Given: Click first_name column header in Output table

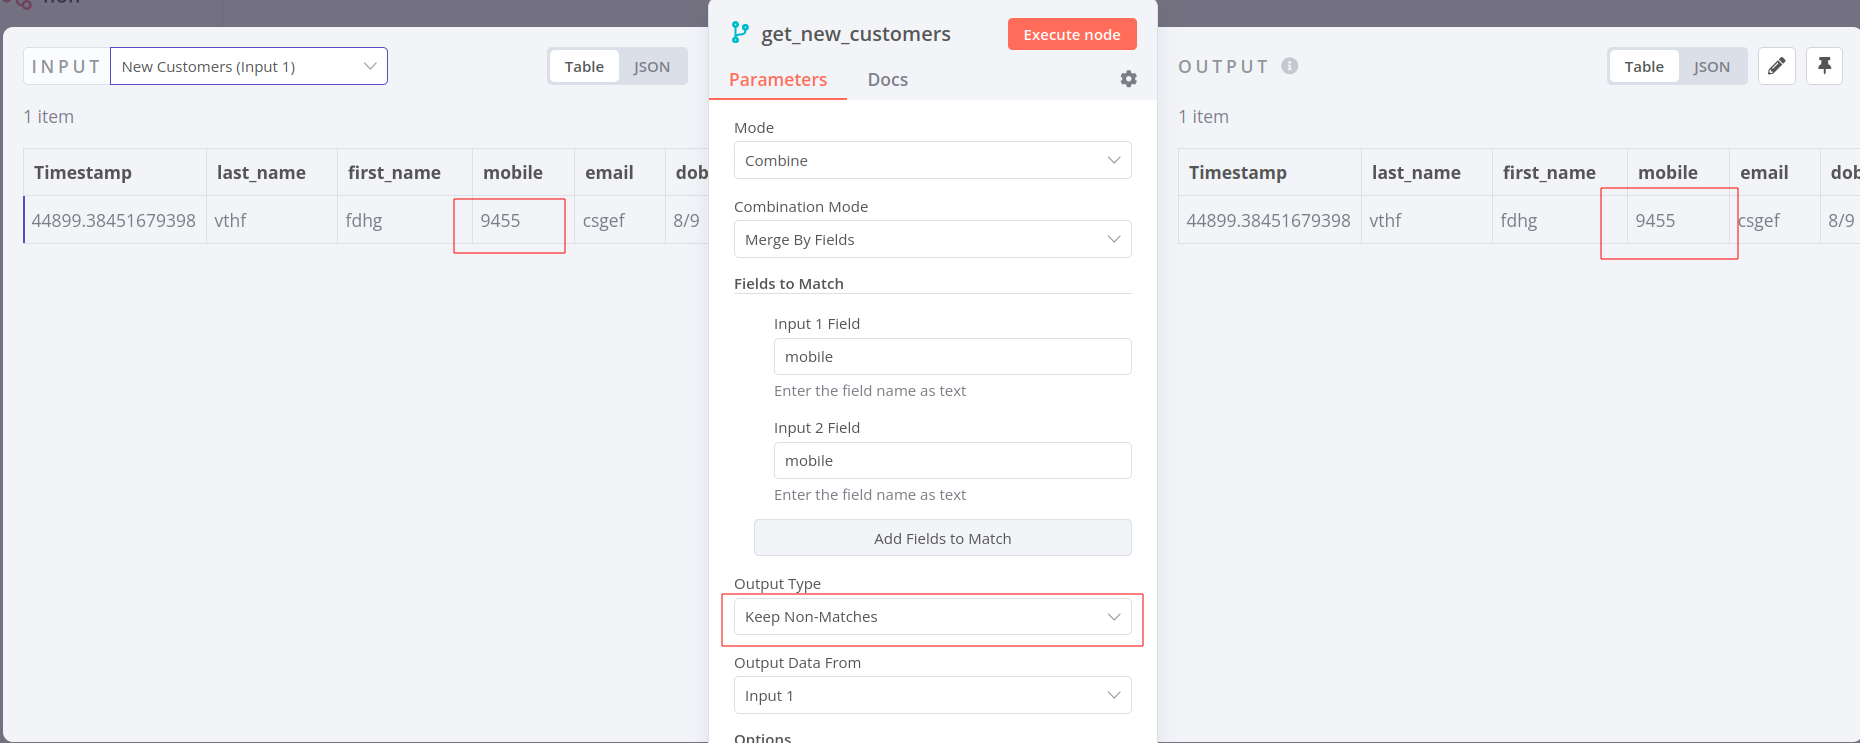Looking at the screenshot, I should [1560, 172].
